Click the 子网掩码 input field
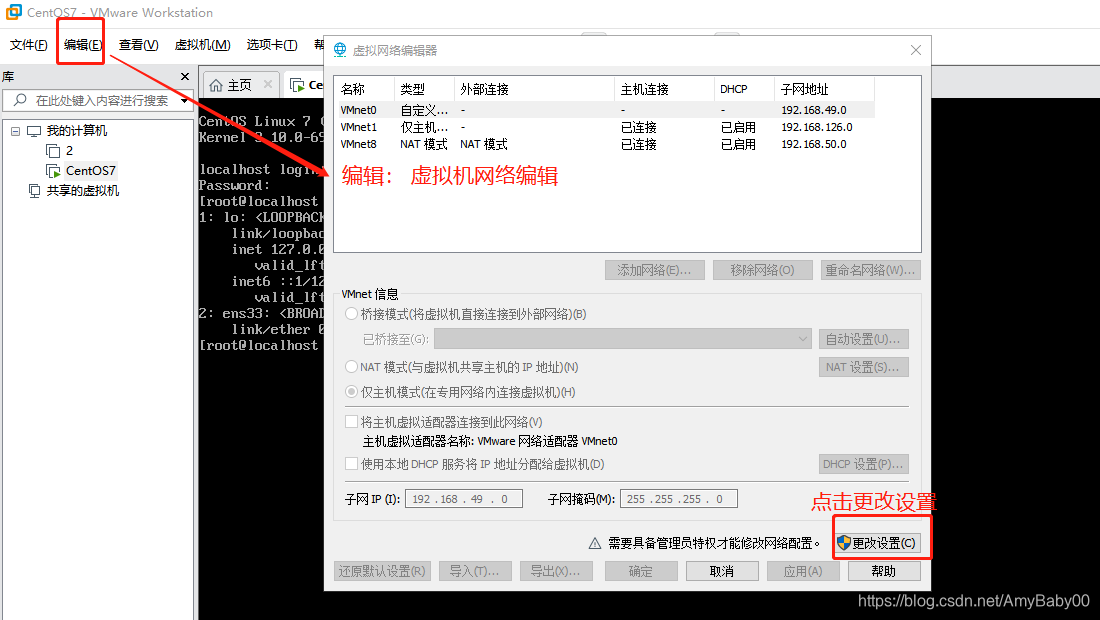This screenshot has height=620, width=1100. [x=678, y=499]
